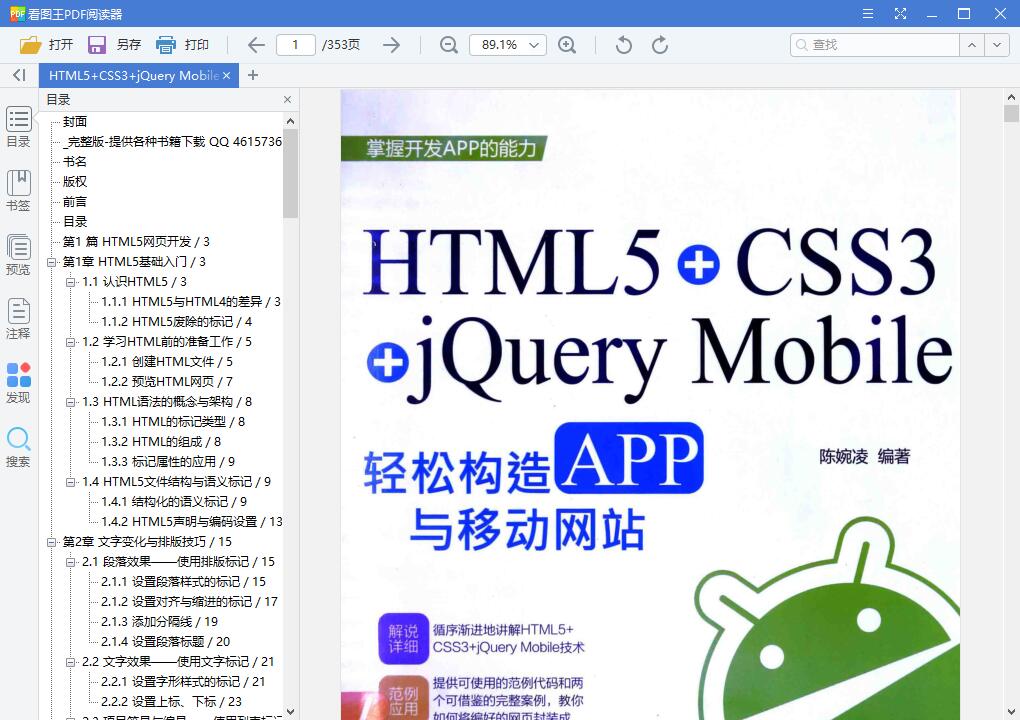This screenshot has height=720, width=1020.
Task: Select 1.3.1 HTML的标记类型 / 8
Action: tap(173, 422)
